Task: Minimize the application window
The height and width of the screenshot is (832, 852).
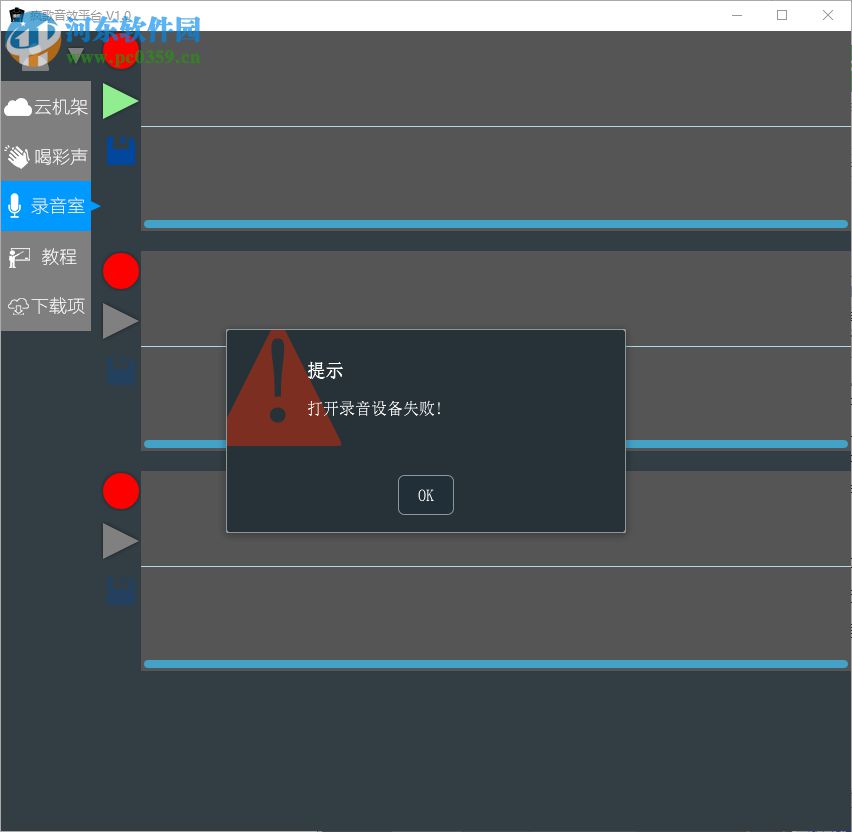Action: click(737, 15)
